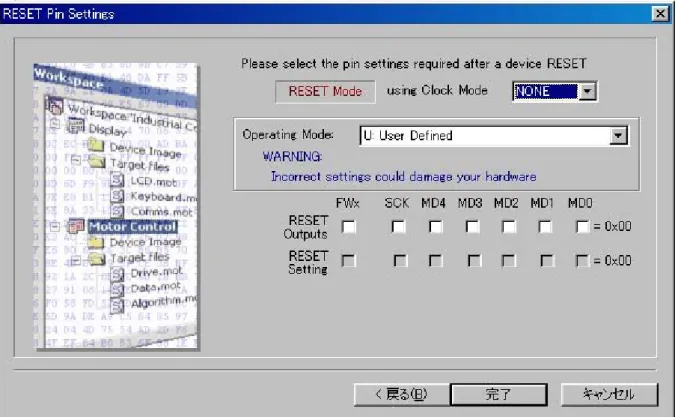The height and width of the screenshot is (417, 678).
Task: Click the MD2 column header
Action: [506, 203]
